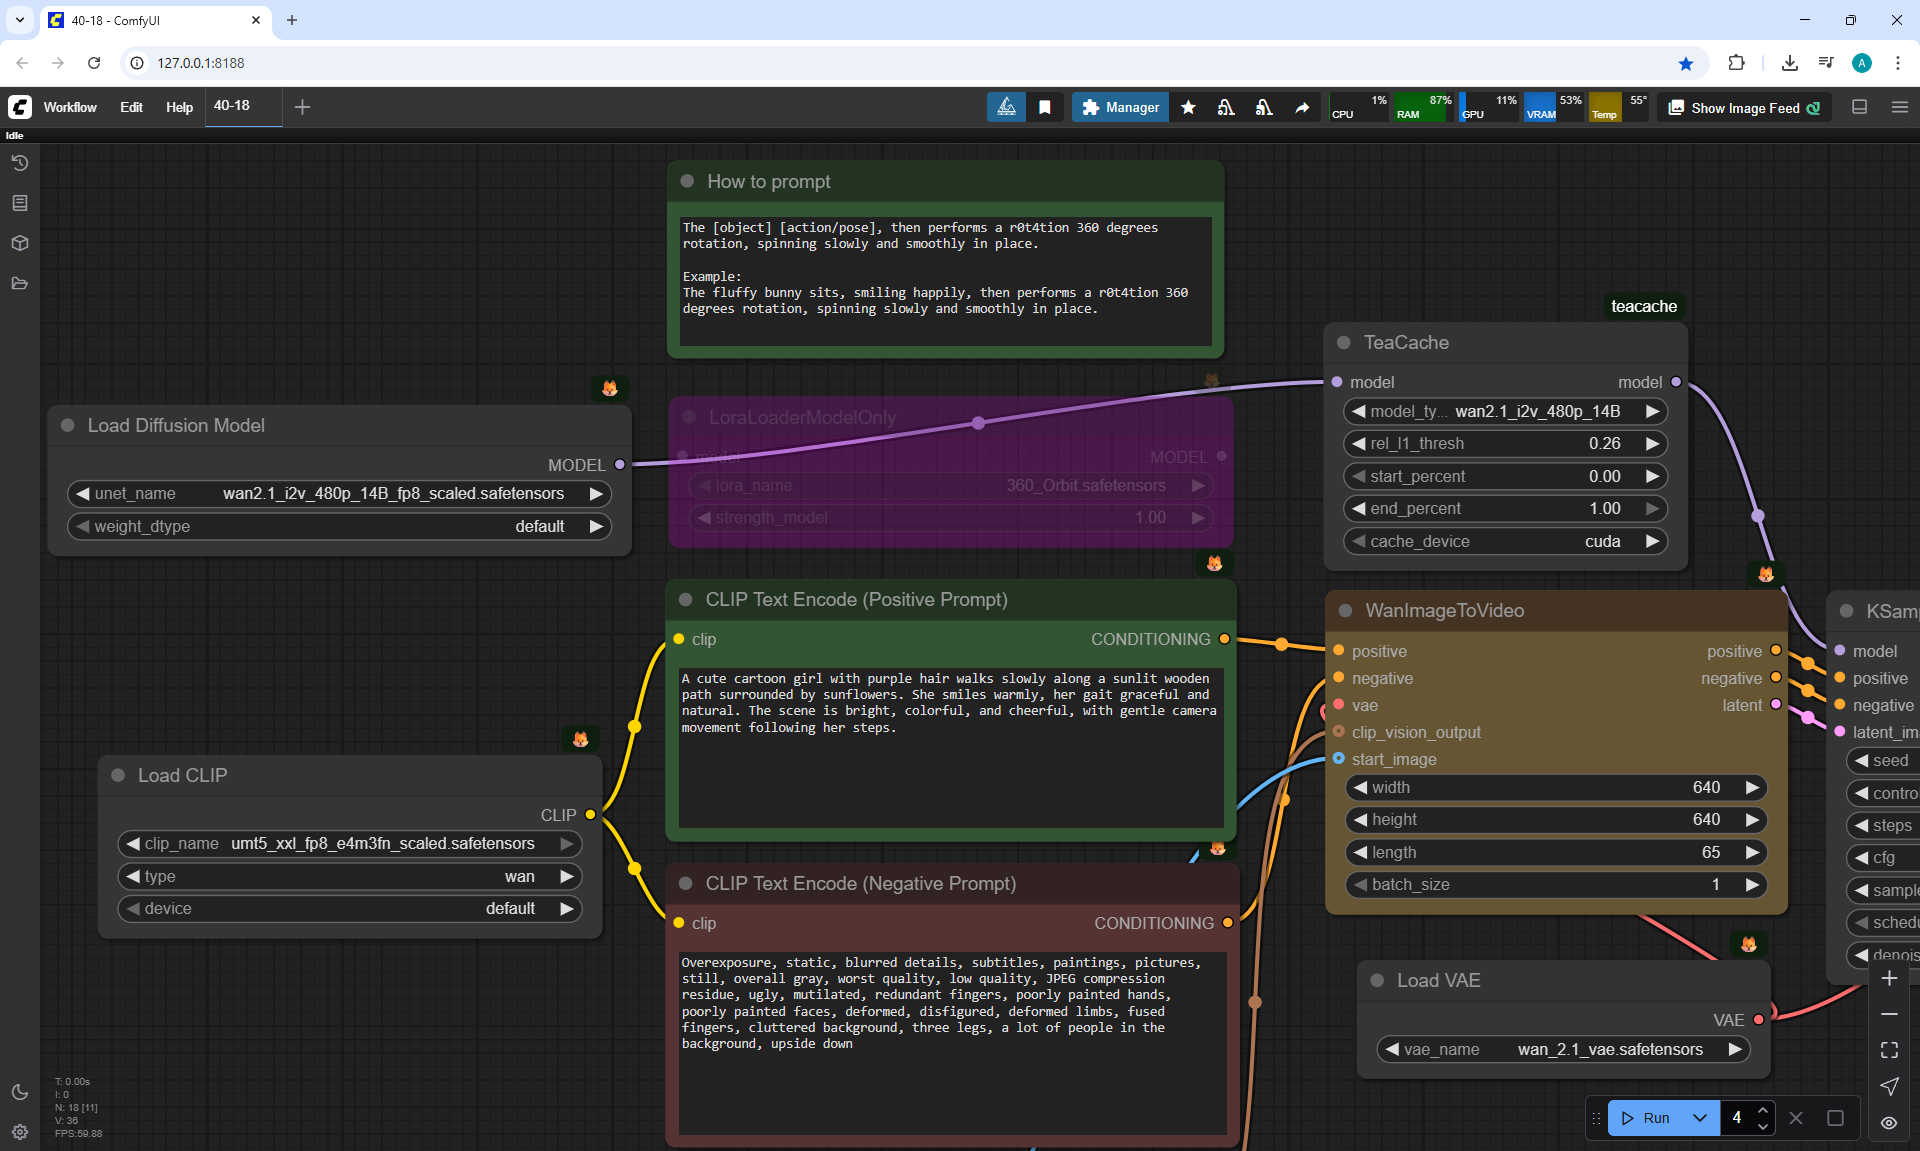The width and height of the screenshot is (1920, 1151).
Task: Click fit view icon in canvas controls
Action: pos(1889,1050)
